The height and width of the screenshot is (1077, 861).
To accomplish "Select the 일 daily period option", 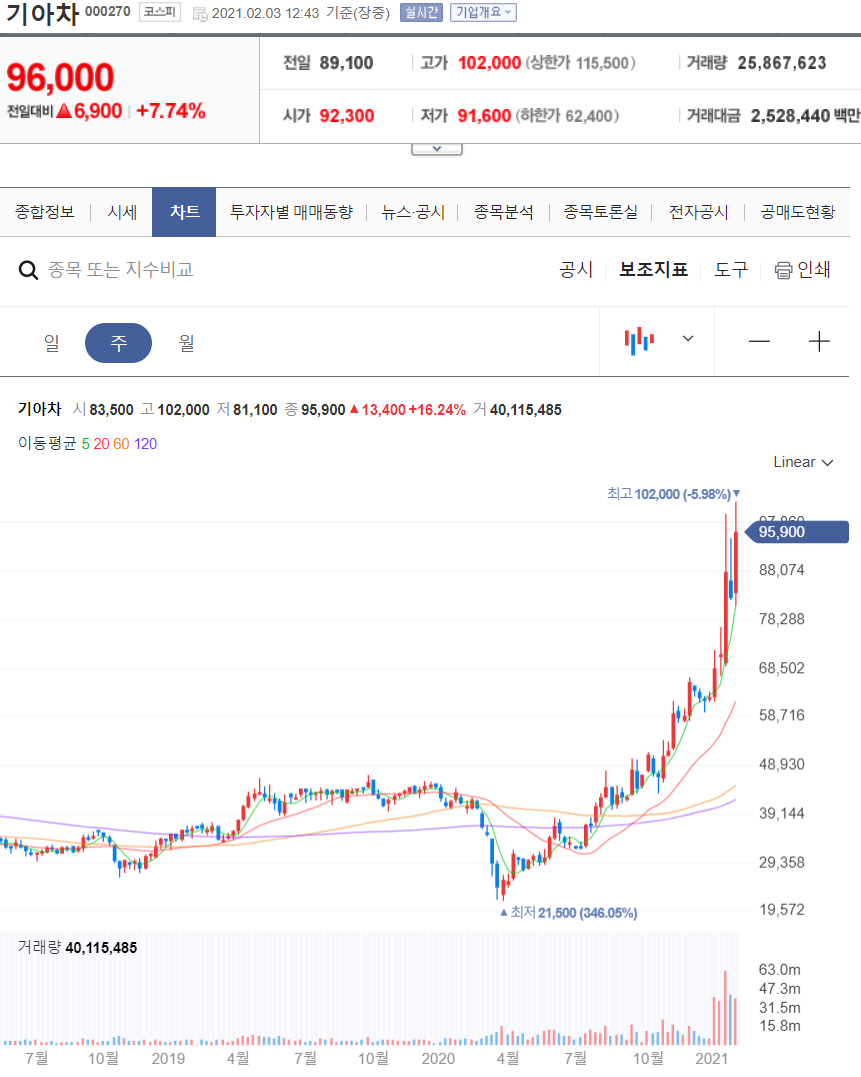I will [x=52, y=343].
